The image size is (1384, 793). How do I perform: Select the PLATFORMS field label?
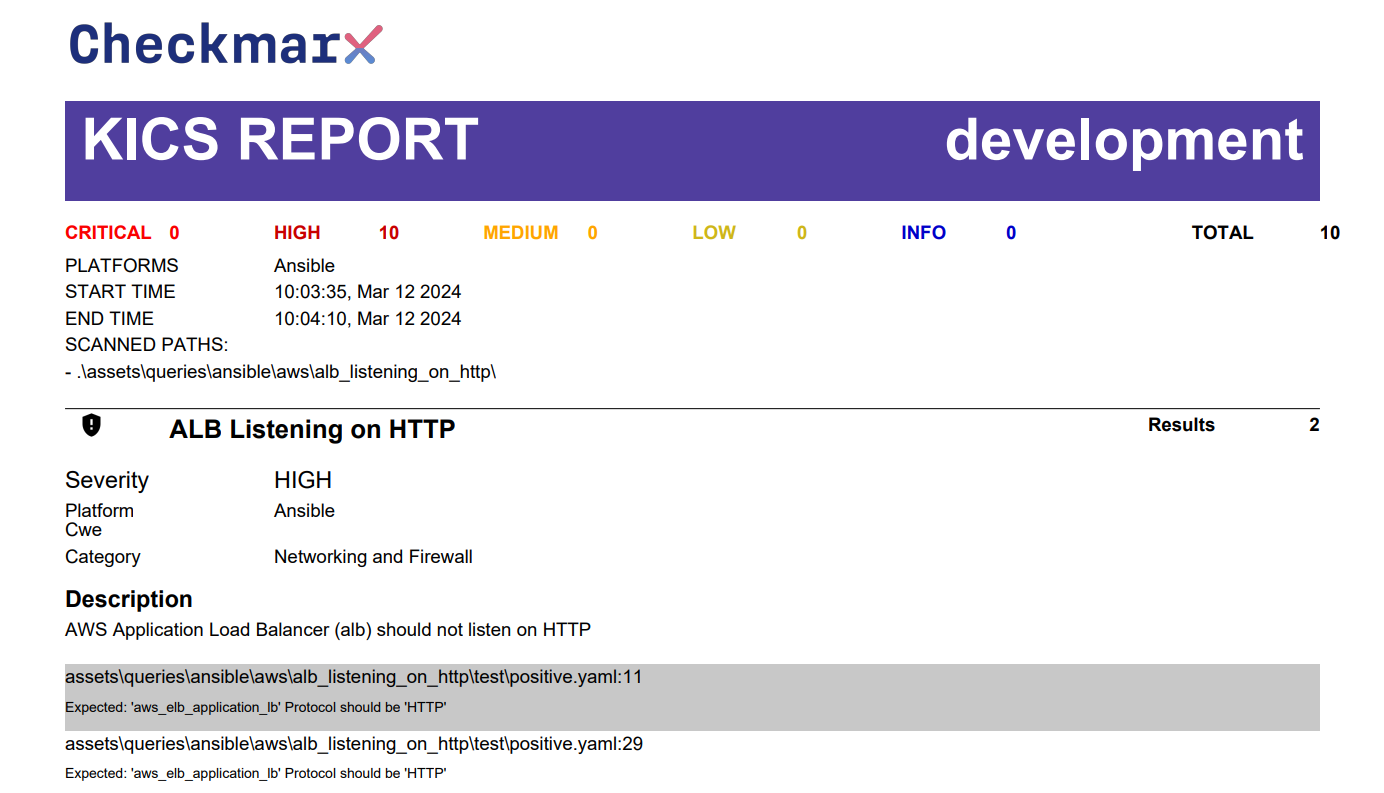coord(122,266)
